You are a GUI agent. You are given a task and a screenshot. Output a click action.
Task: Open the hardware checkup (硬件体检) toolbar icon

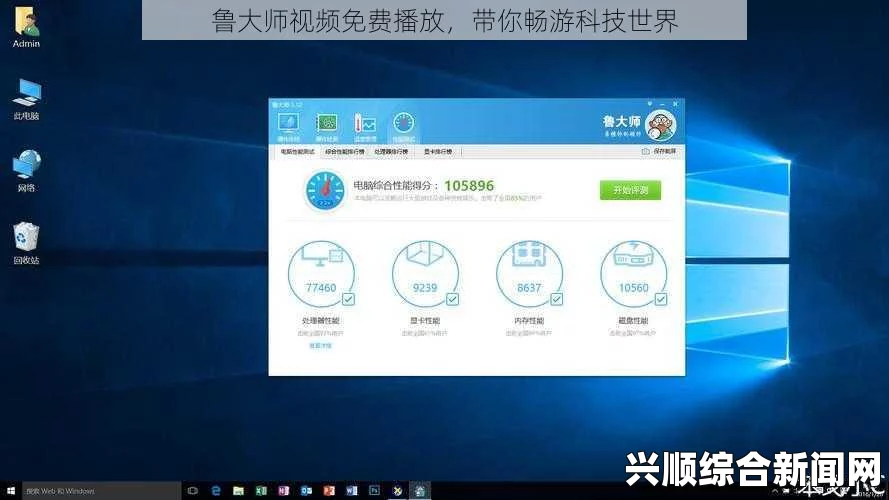tap(288, 127)
